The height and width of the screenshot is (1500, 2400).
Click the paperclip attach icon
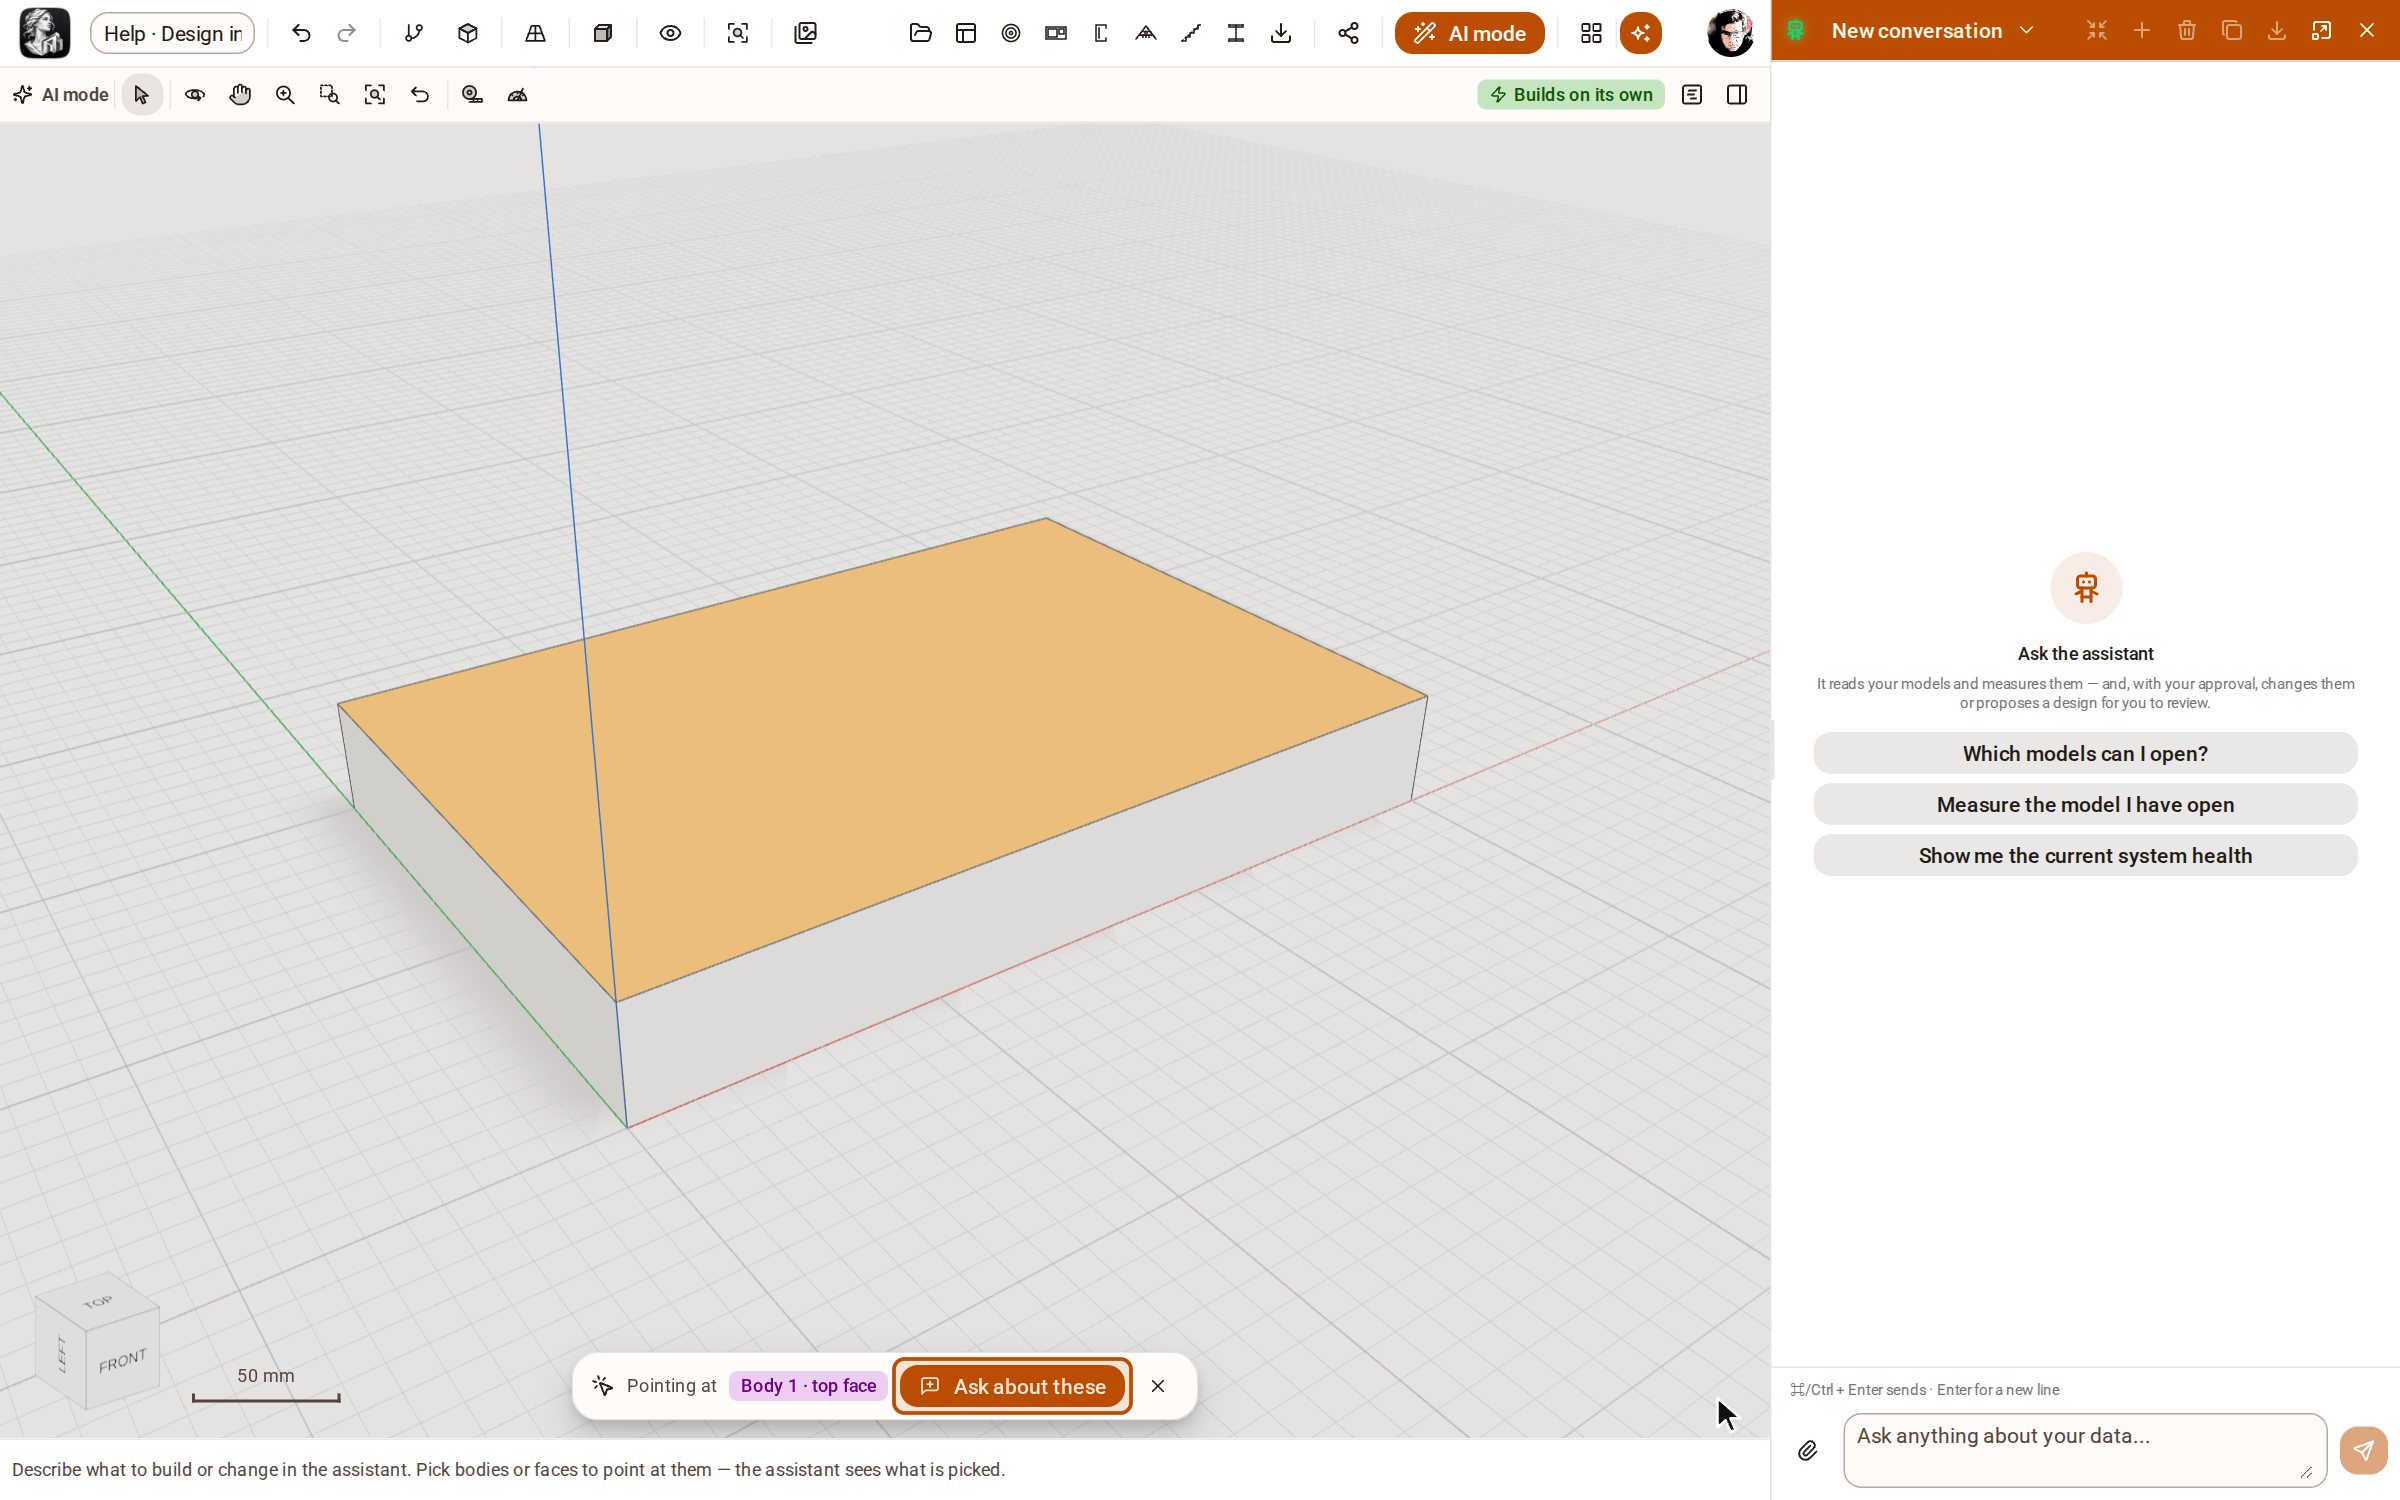[x=1807, y=1450]
